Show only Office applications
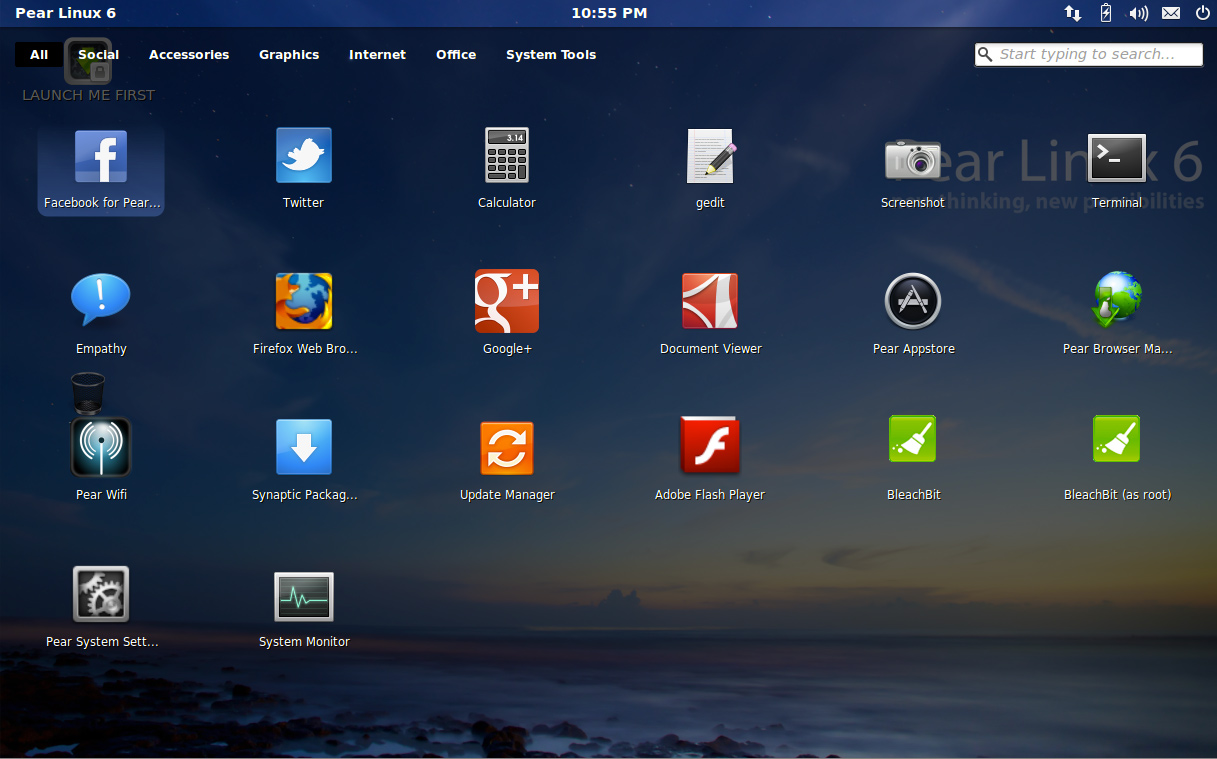The width and height of the screenshot is (1217, 759). click(x=455, y=54)
